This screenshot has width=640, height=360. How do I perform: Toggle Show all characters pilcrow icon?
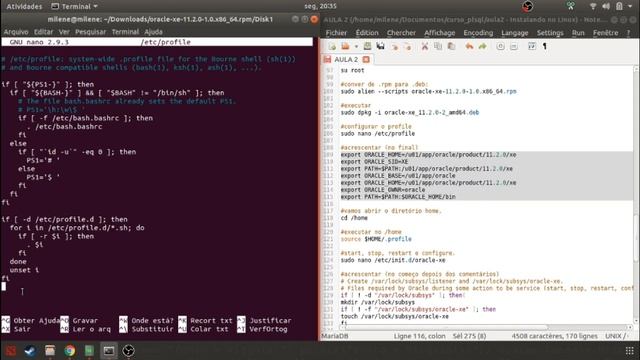point(544,46)
